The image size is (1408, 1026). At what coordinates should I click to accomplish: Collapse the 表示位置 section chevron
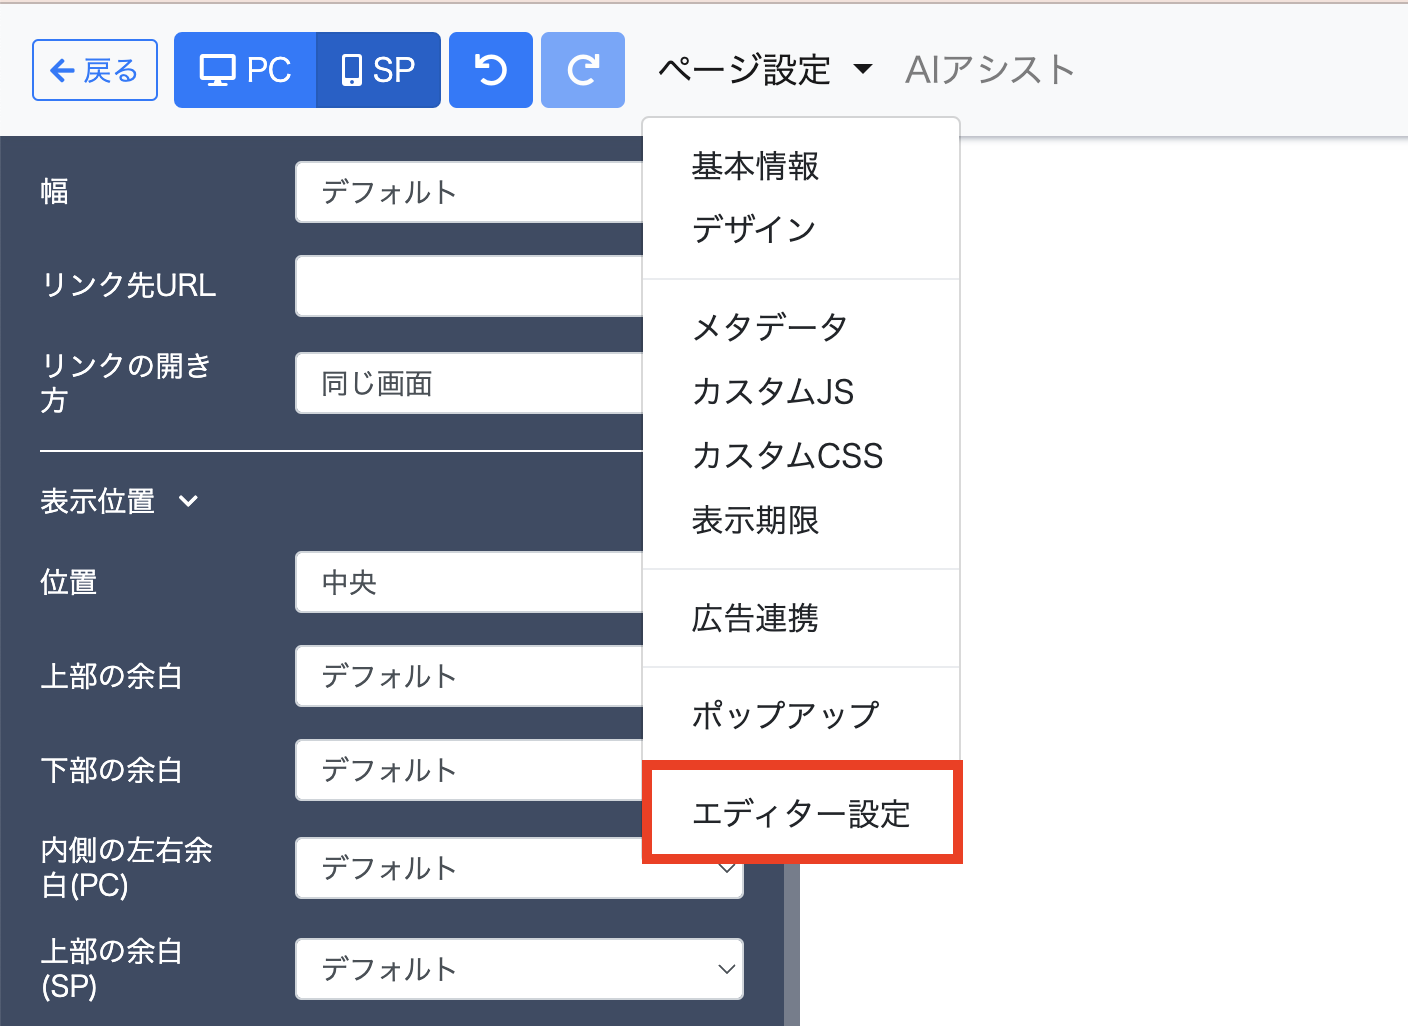pyautogui.click(x=188, y=501)
